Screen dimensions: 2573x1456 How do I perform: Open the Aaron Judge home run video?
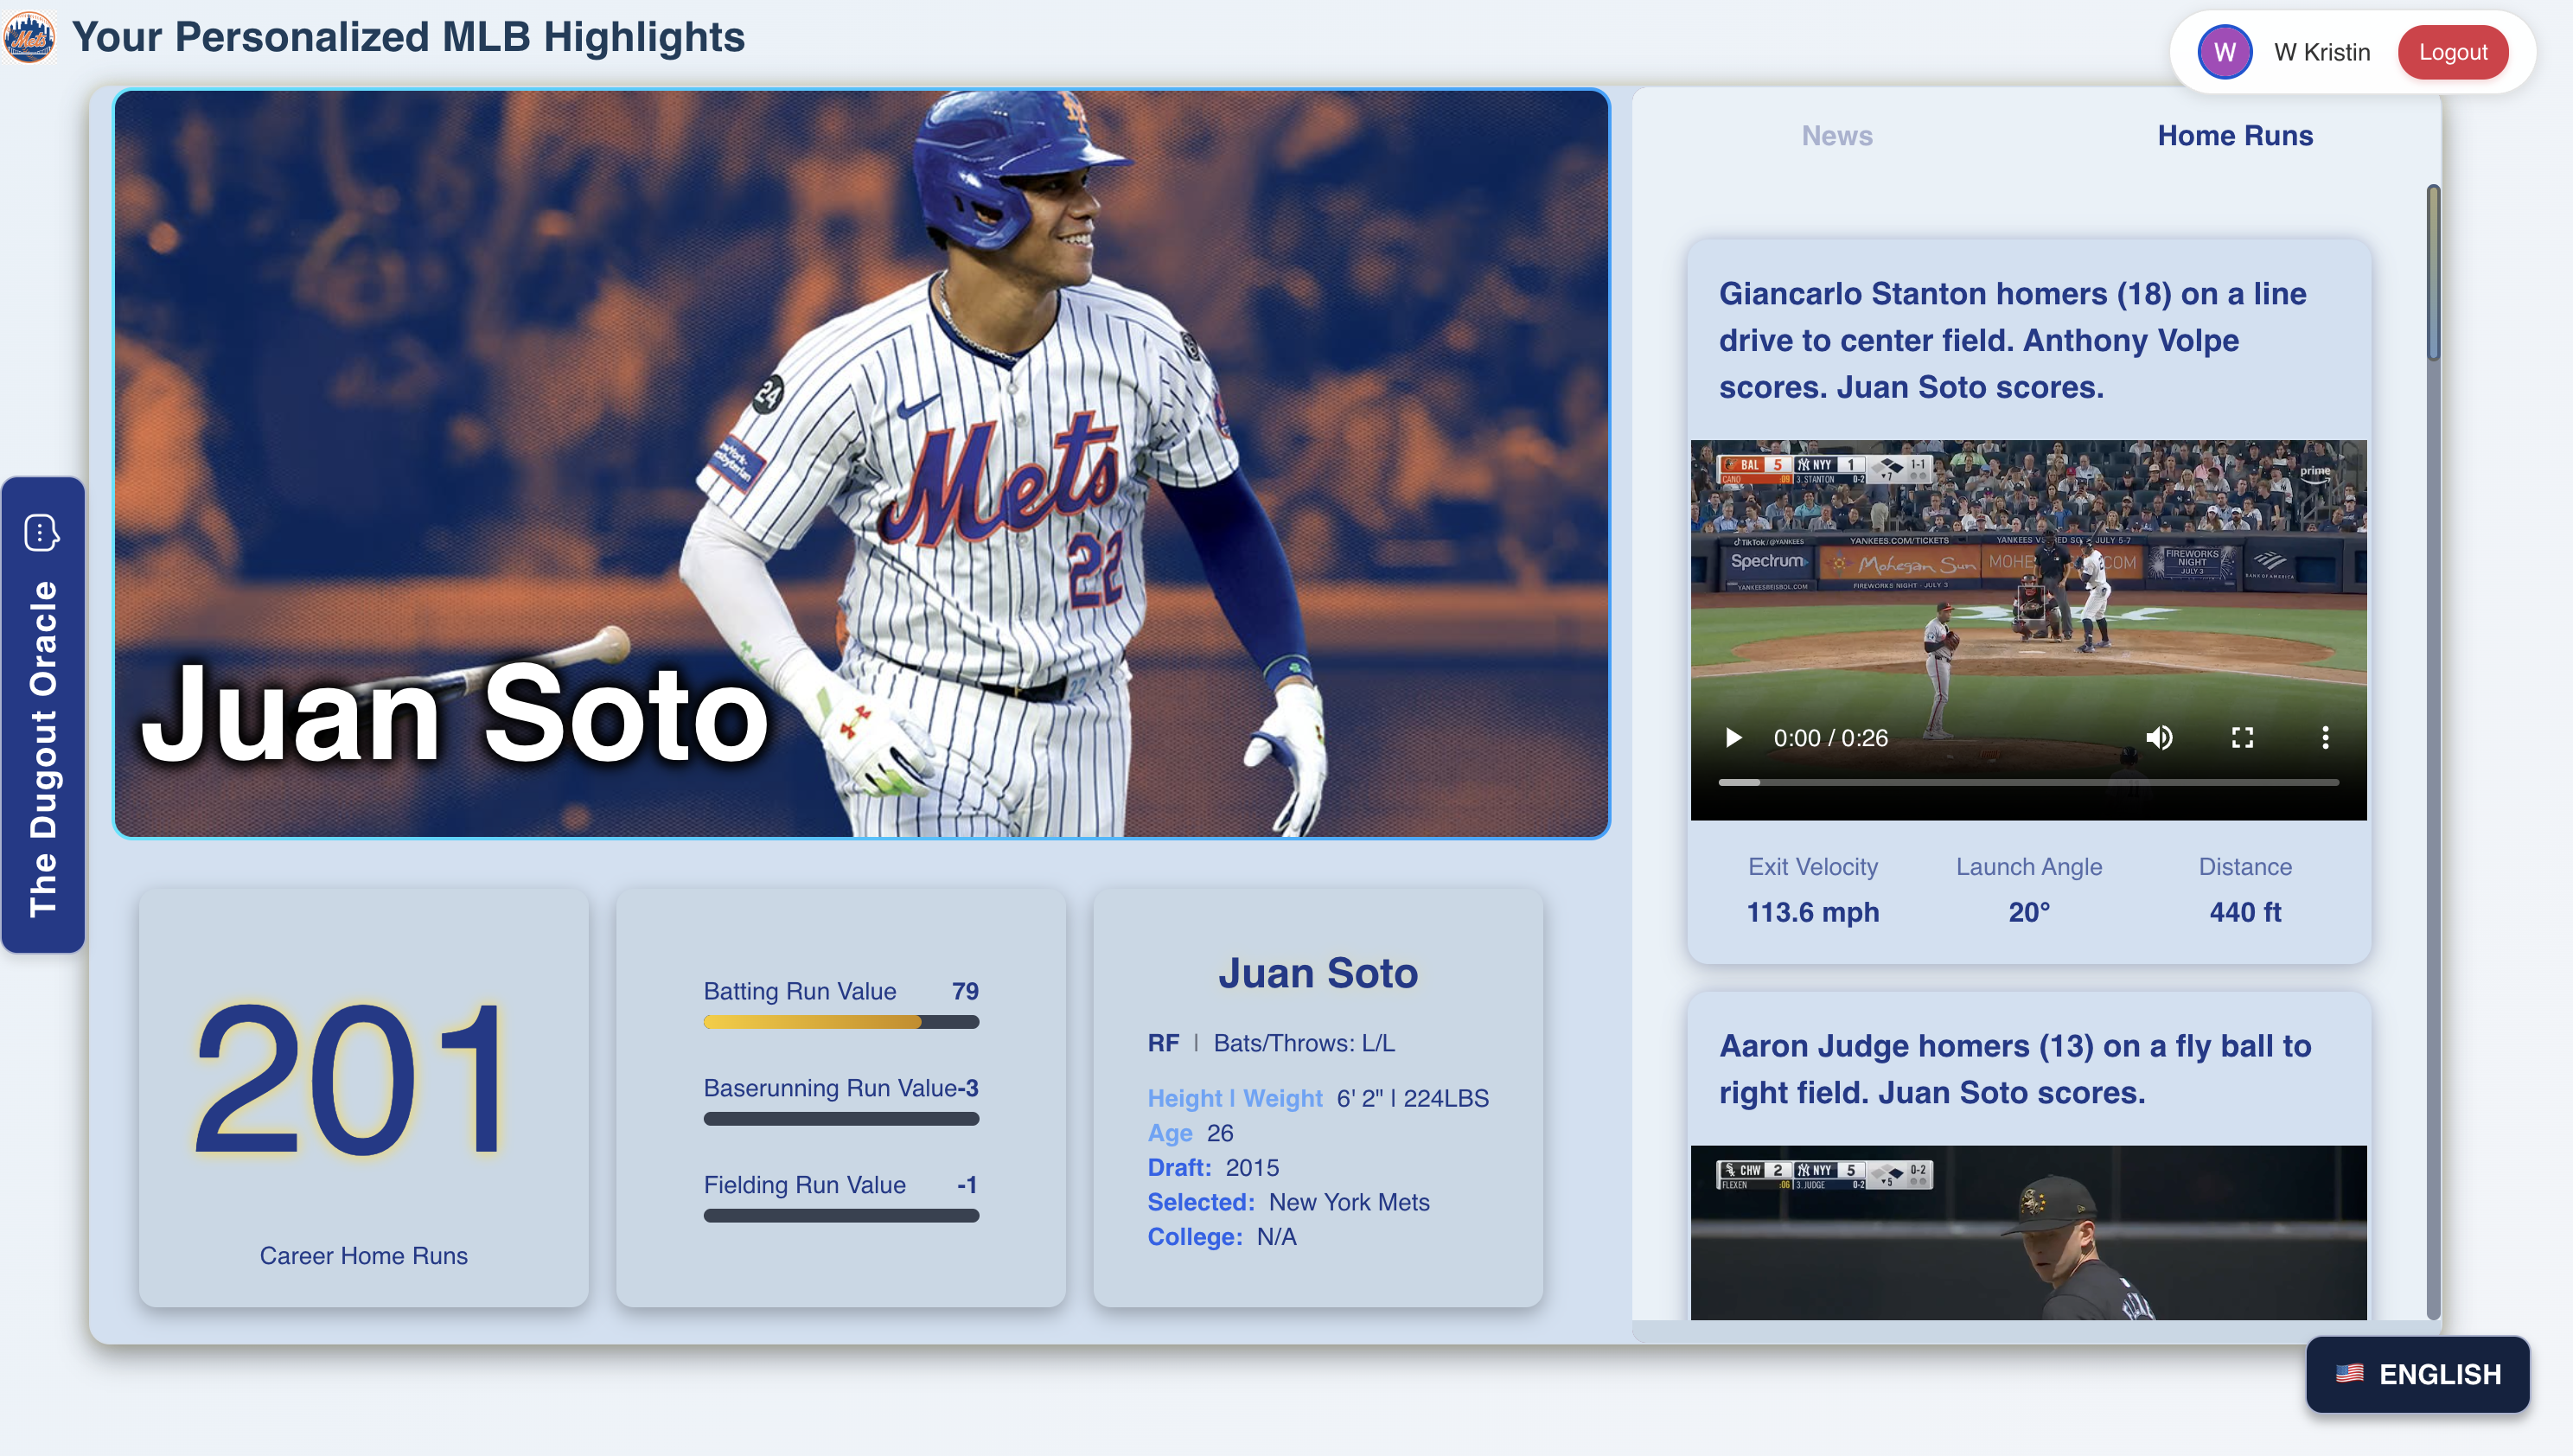click(2028, 1232)
